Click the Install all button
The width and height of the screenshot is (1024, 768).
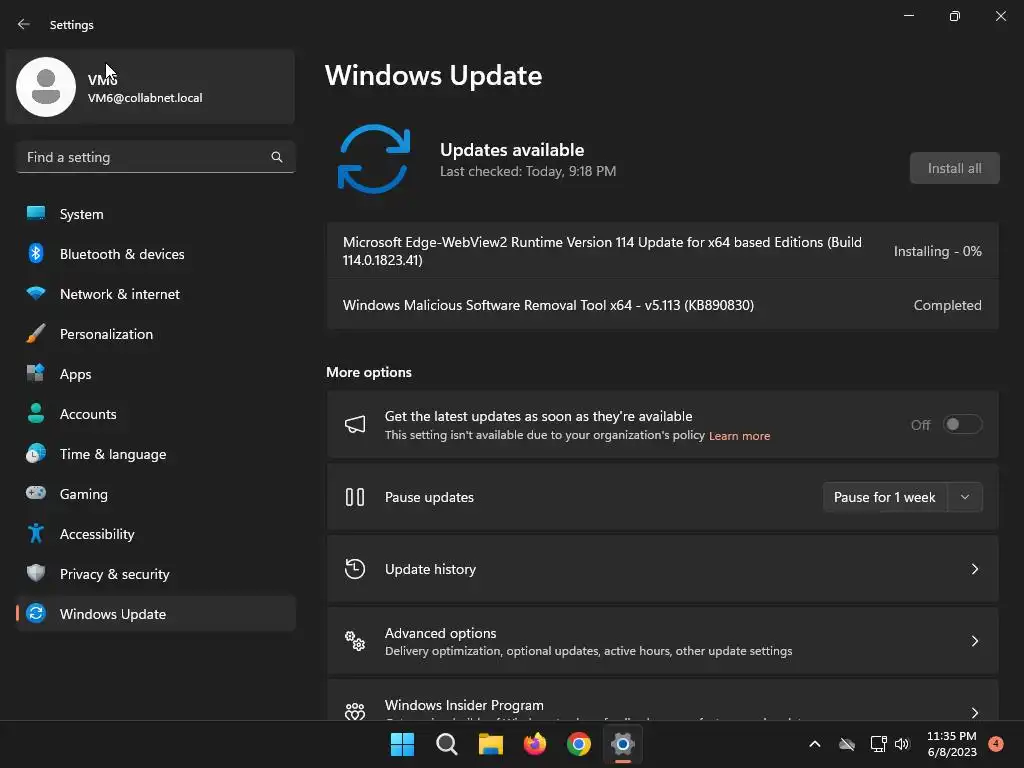point(954,168)
